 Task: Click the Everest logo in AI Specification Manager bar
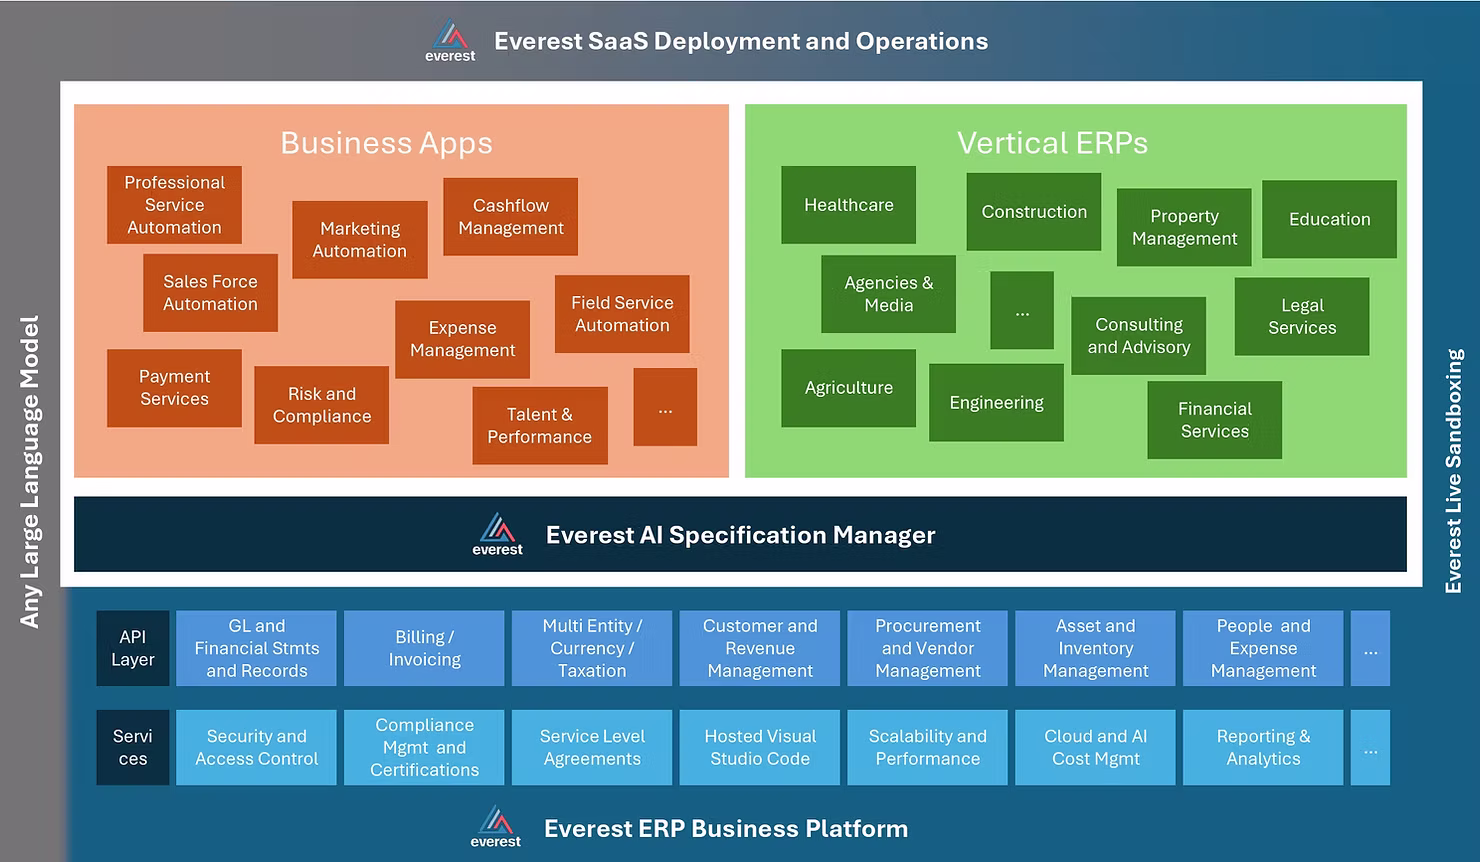[x=498, y=534]
